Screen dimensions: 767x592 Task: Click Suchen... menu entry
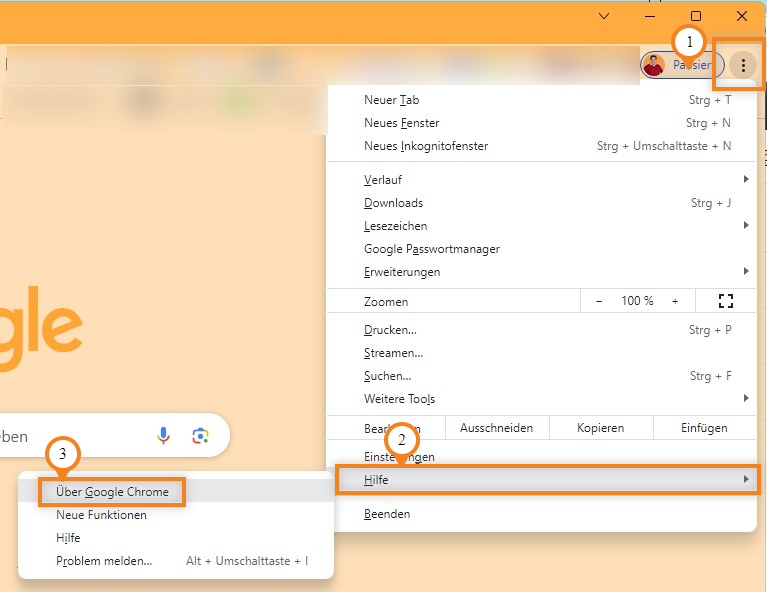coord(541,376)
